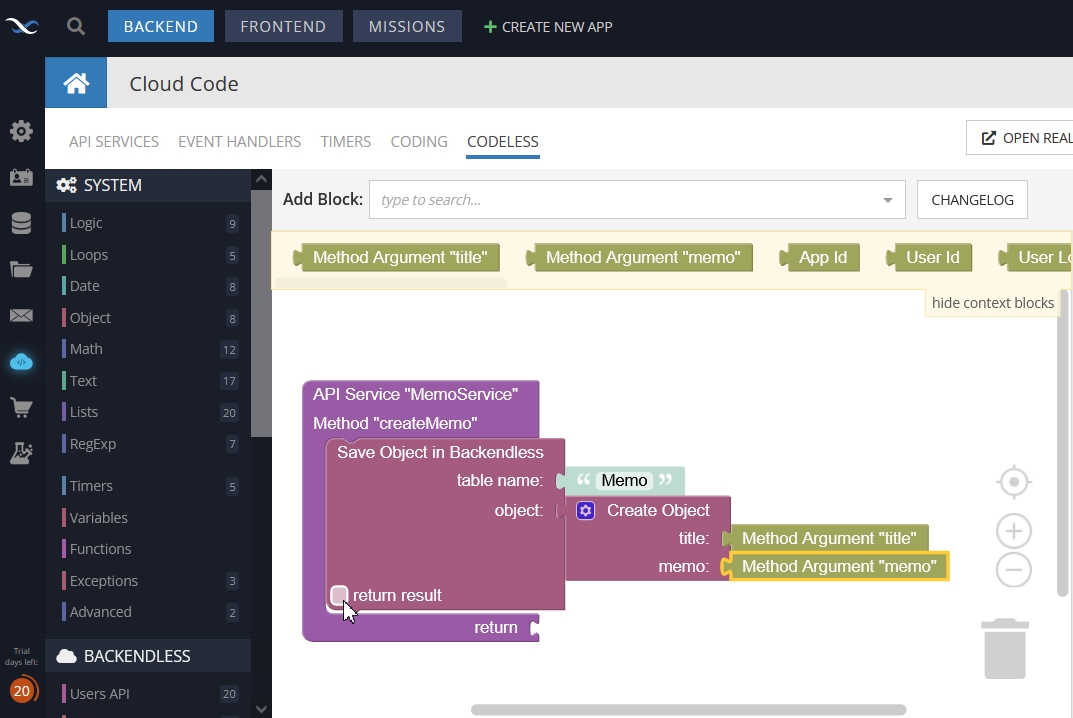Open Exceptions block category
Screen dimensions: 1073x718
(x=149, y=580)
